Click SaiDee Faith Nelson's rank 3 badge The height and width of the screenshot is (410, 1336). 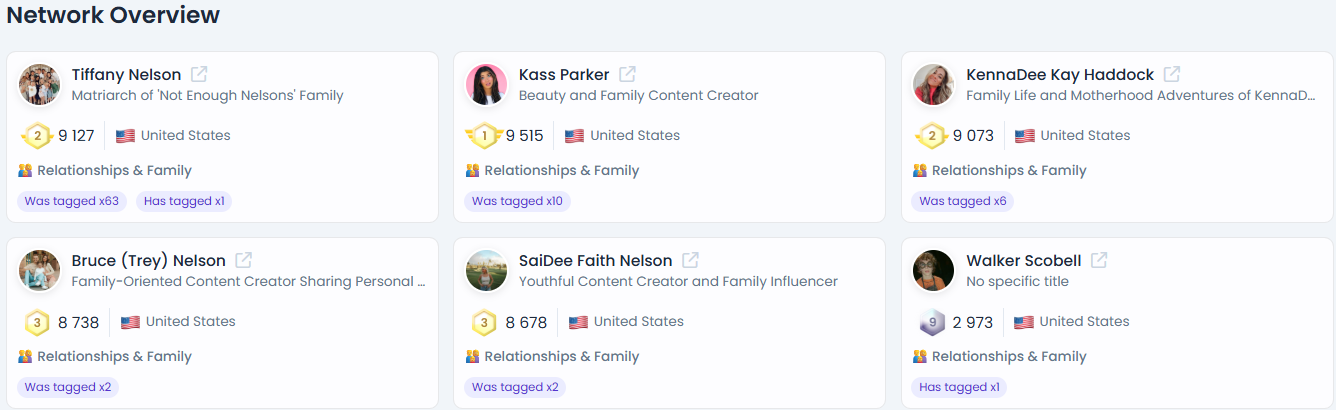[x=484, y=322]
